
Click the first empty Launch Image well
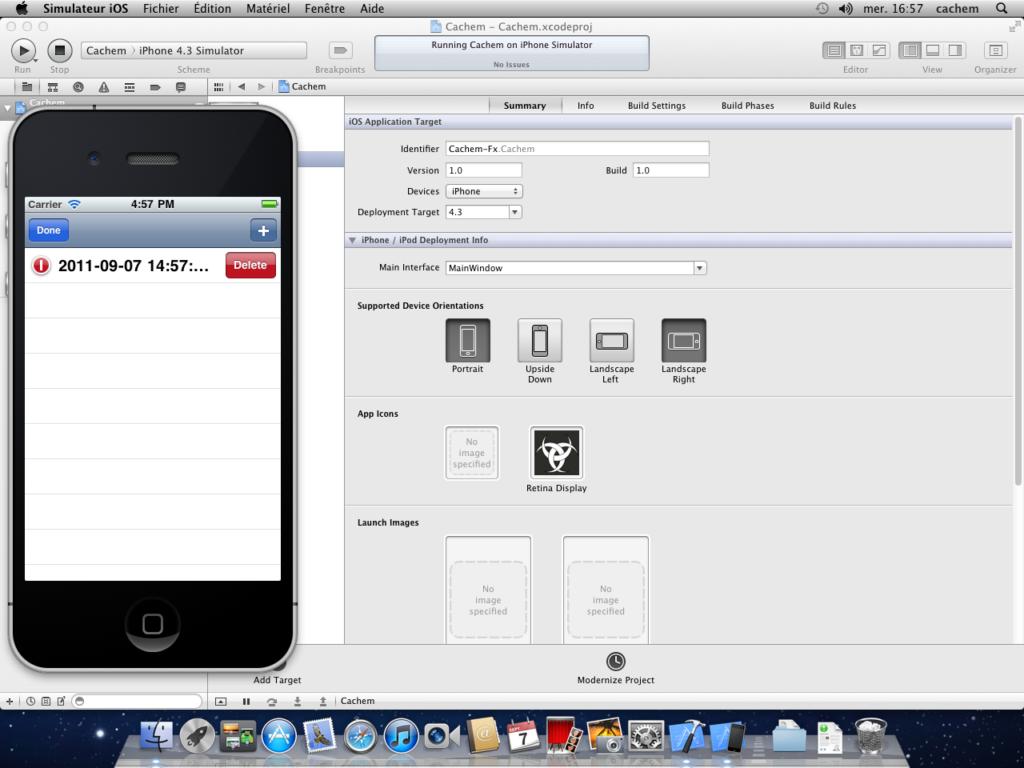tap(488, 590)
